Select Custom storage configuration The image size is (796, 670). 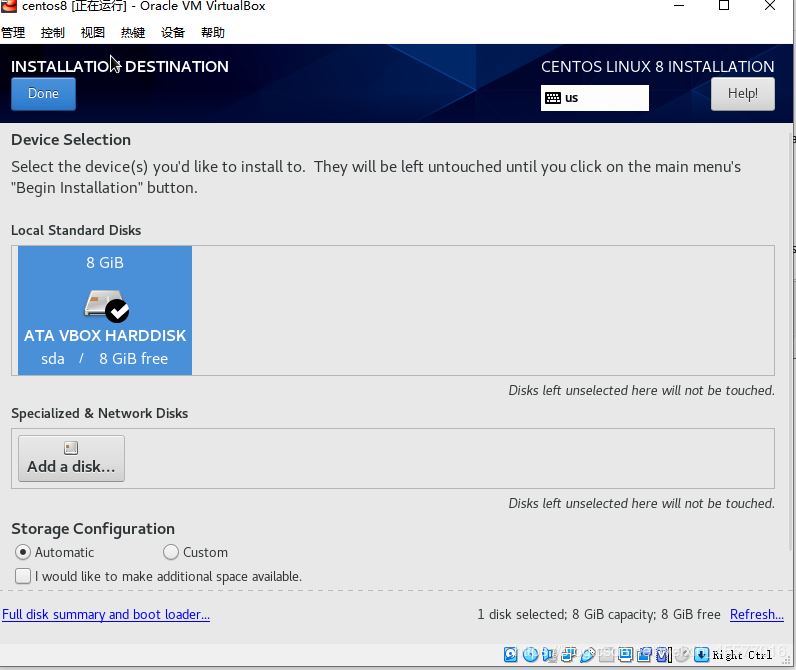(x=171, y=552)
